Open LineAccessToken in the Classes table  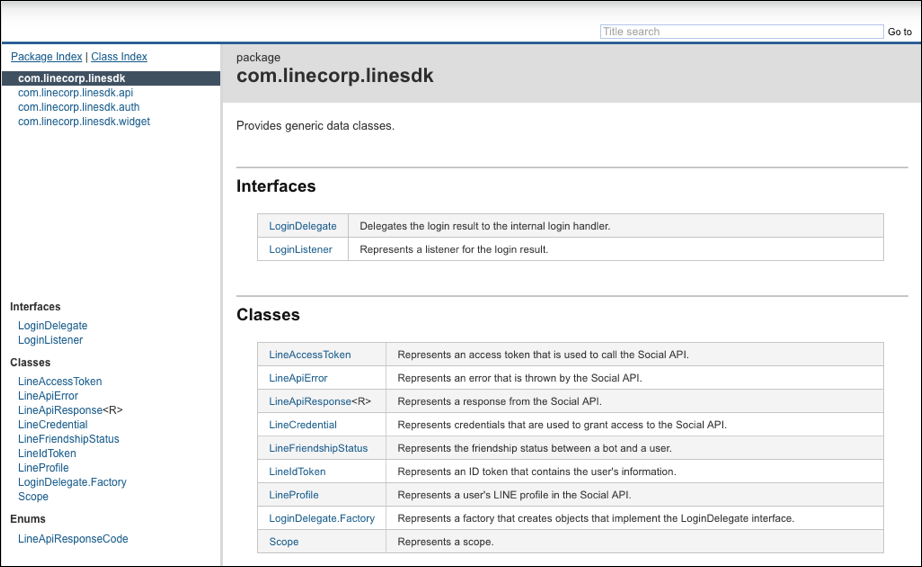[310, 355]
